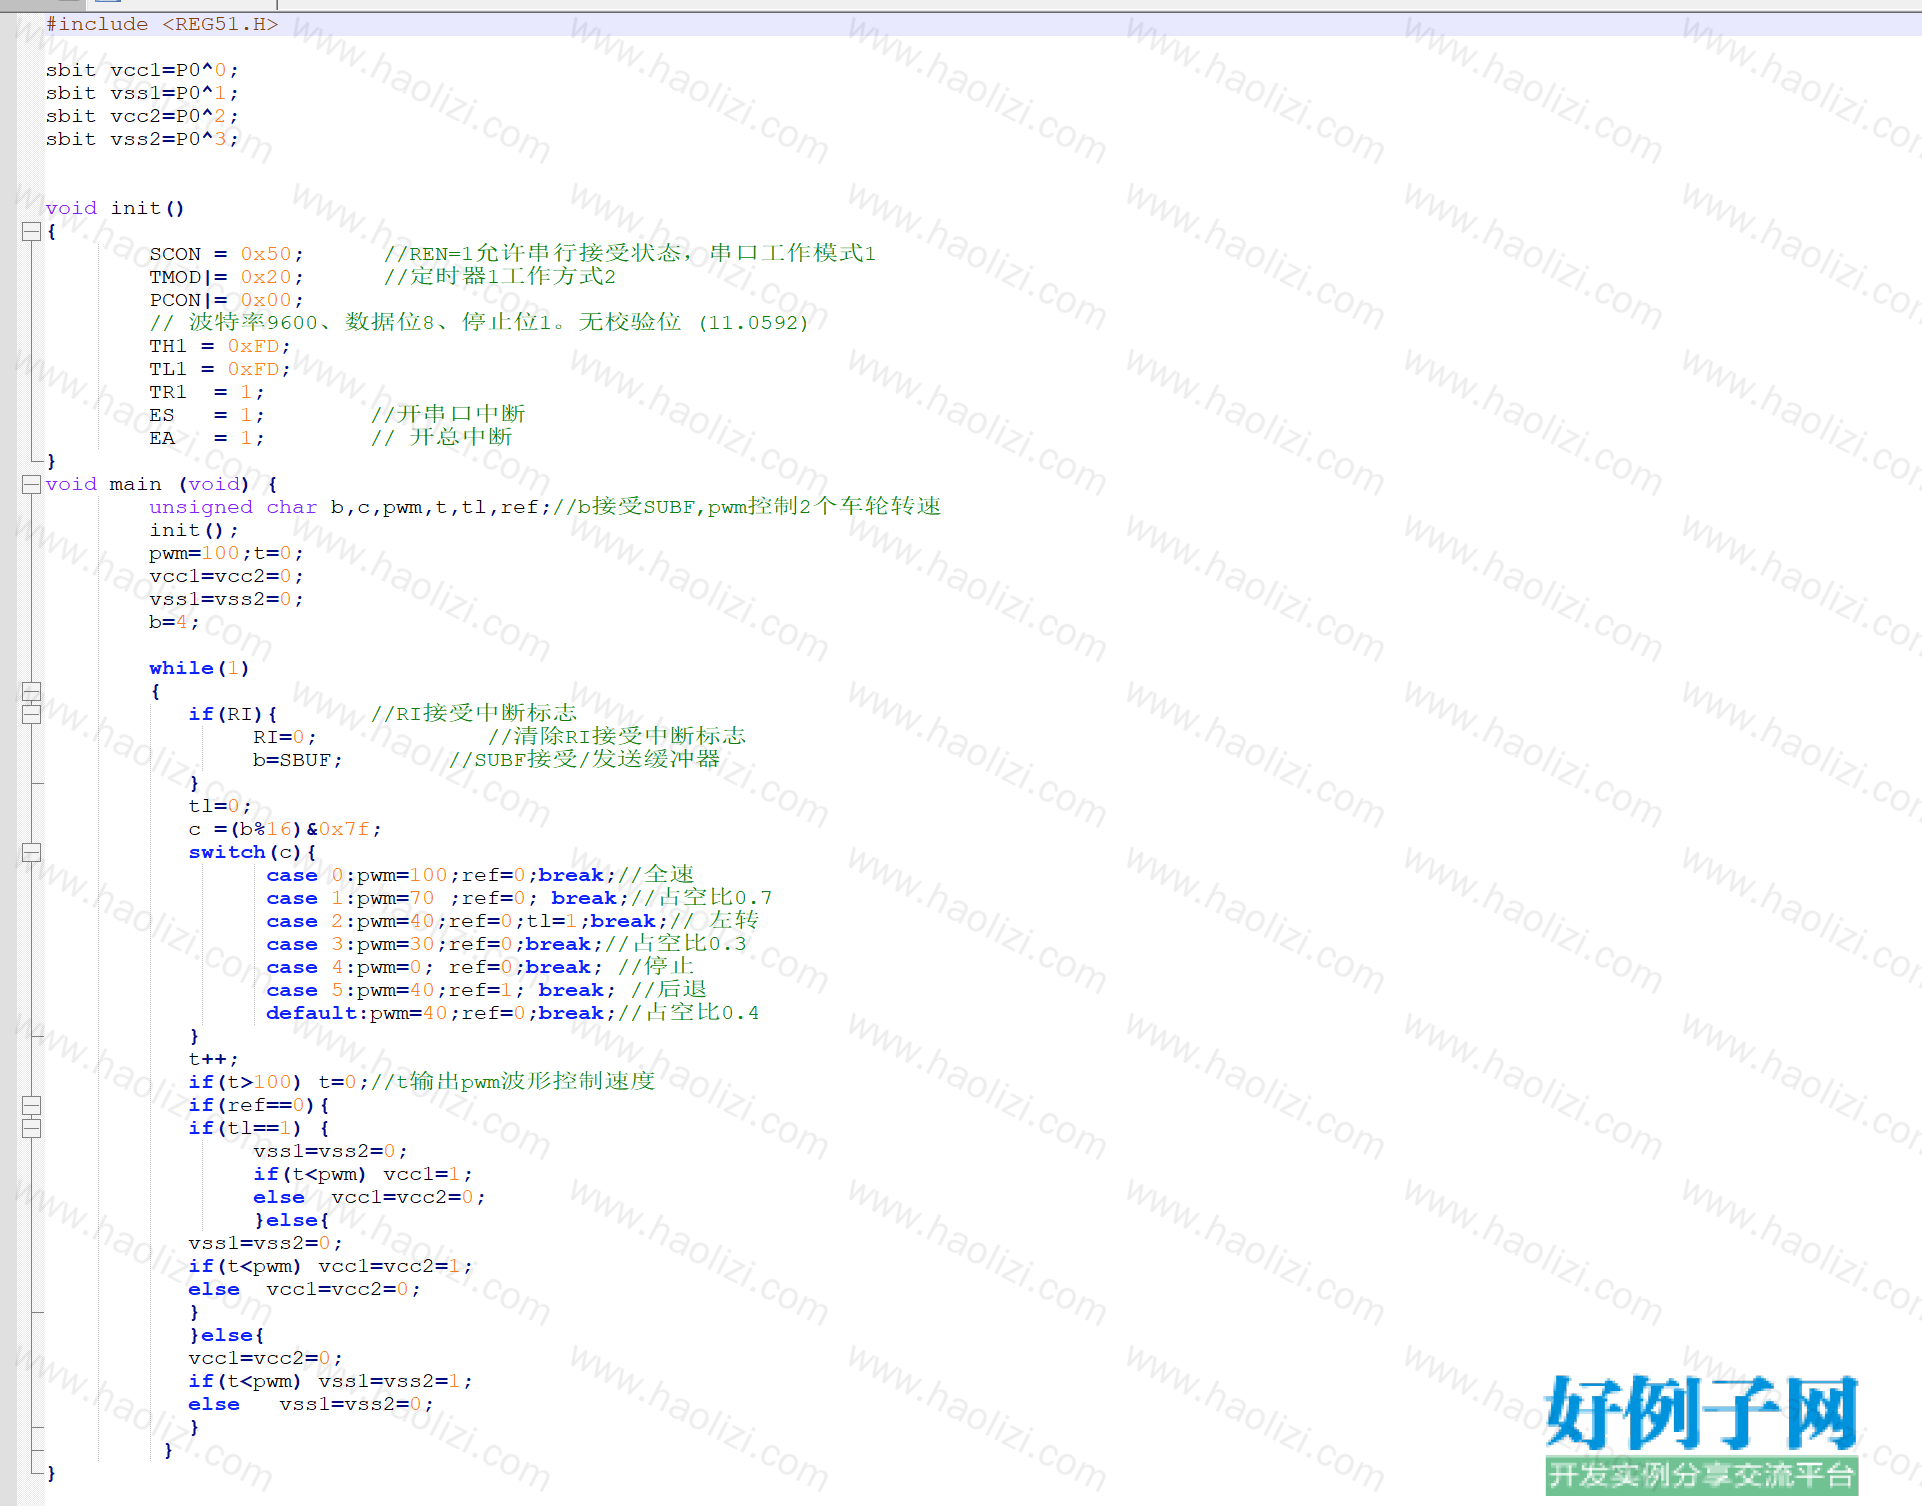Screen dimensions: 1922x1506
Task: Click the vcc1=vcc2=0 line after final }else{
Action: 265,1358
